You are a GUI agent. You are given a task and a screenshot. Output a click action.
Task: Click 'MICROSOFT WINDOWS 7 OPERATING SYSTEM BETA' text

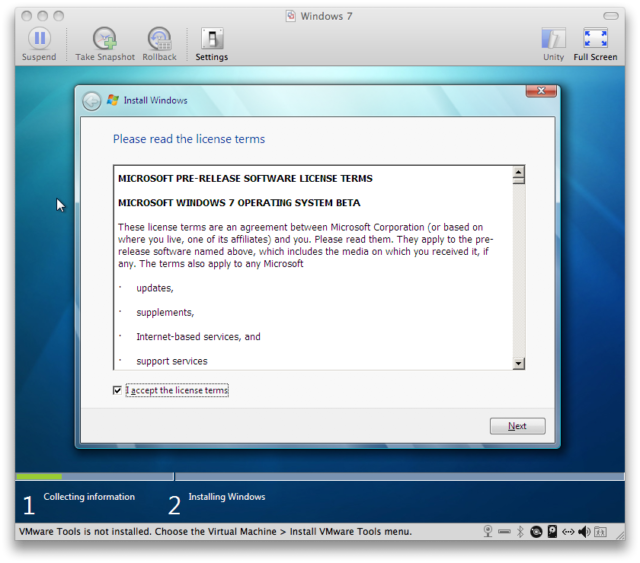coord(239,203)
